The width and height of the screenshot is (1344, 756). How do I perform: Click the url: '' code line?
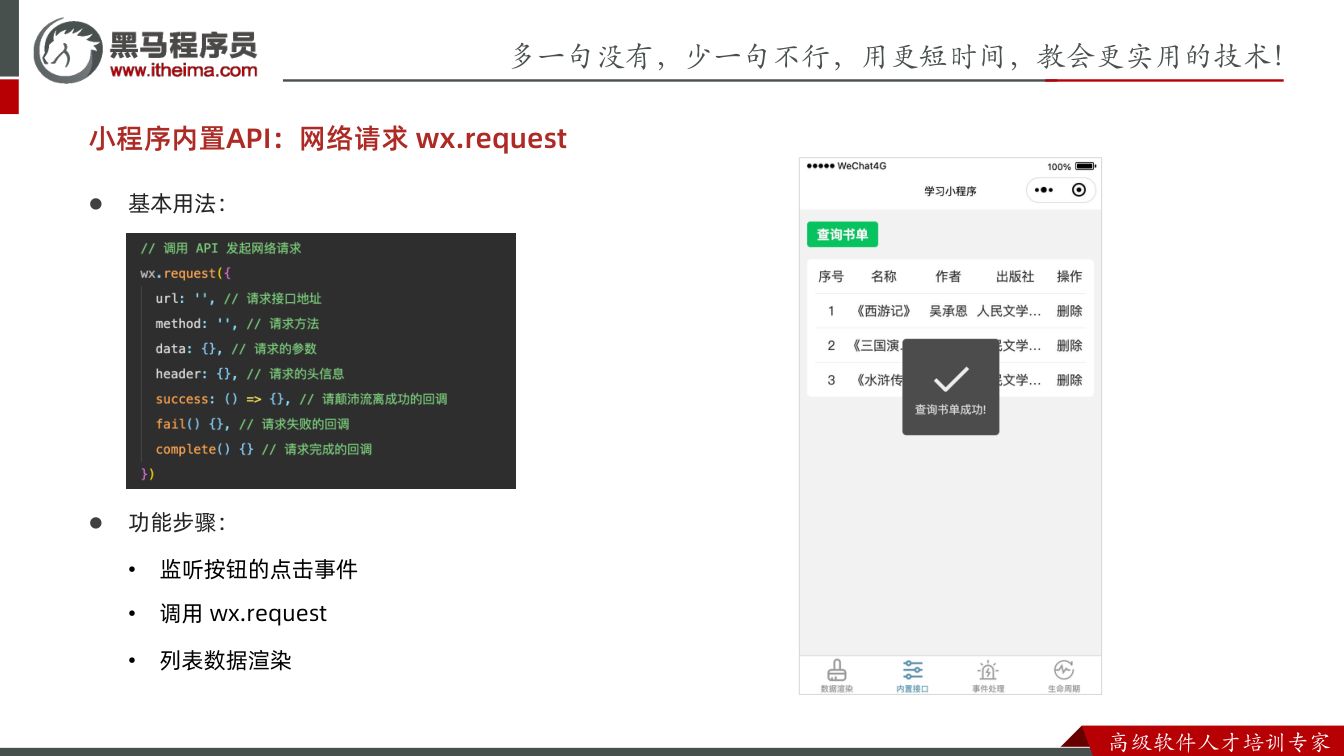point(238,298)
